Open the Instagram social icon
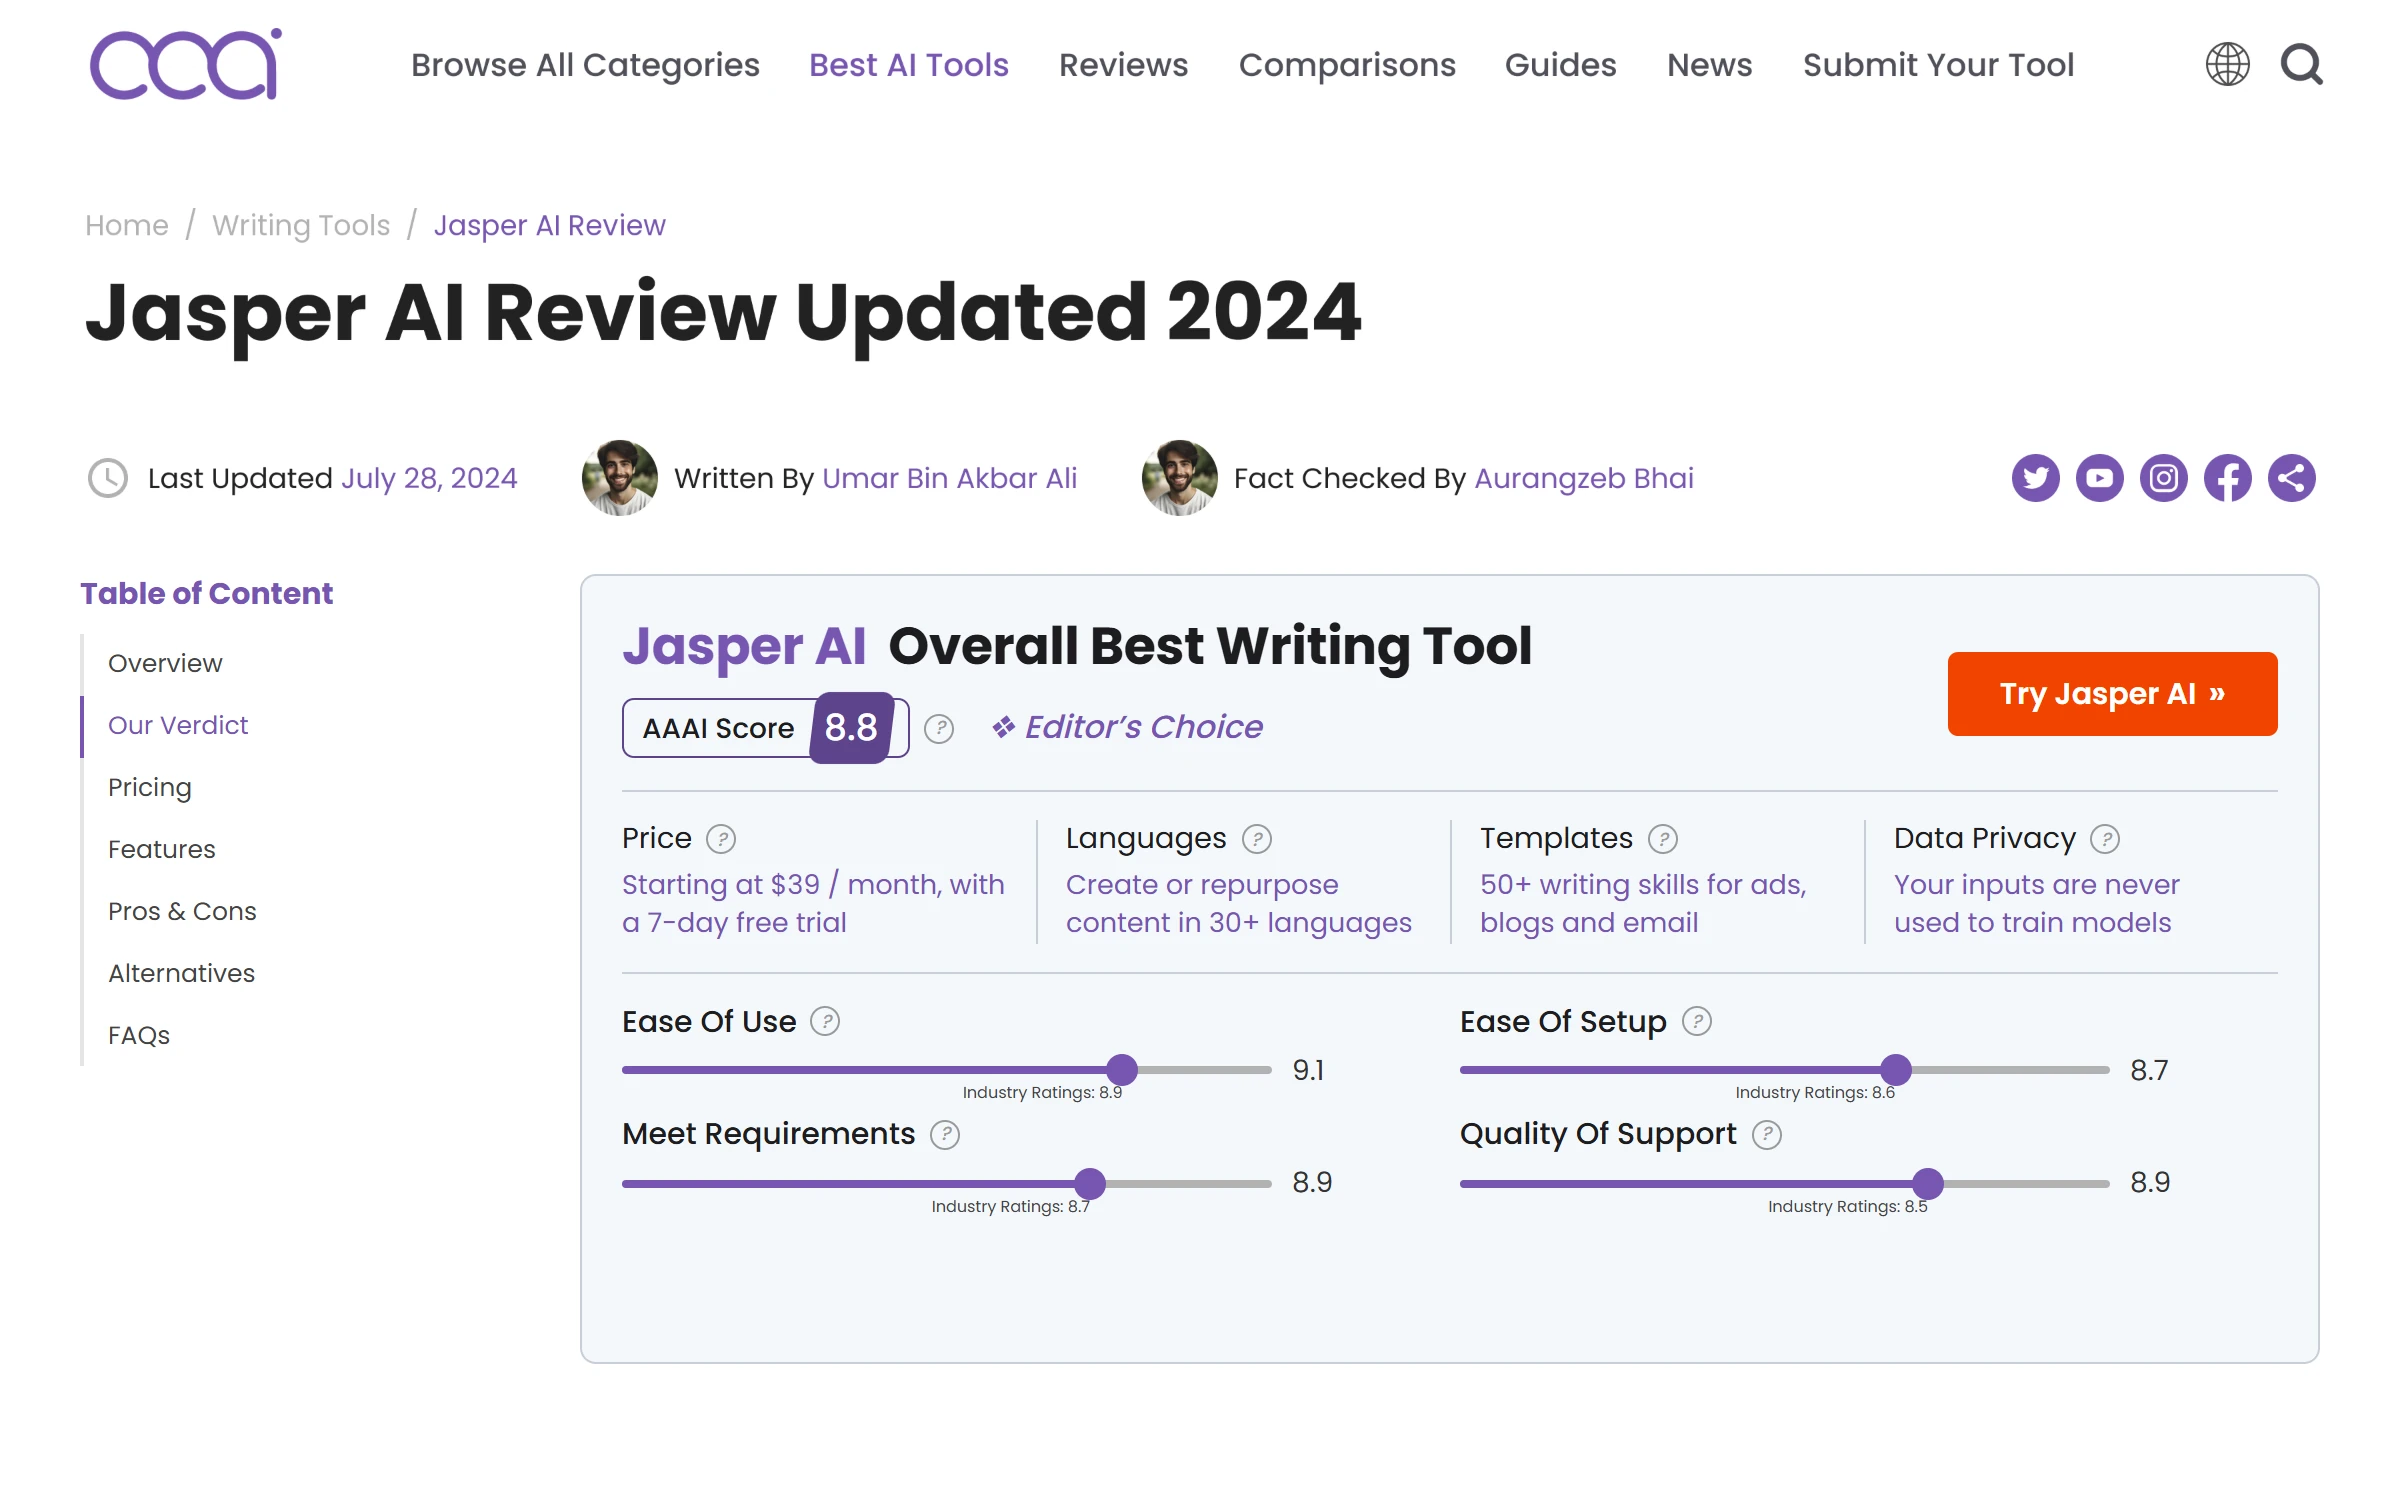The height and width of the screenshot is (1500, 2400). (x=2164, y=478)
